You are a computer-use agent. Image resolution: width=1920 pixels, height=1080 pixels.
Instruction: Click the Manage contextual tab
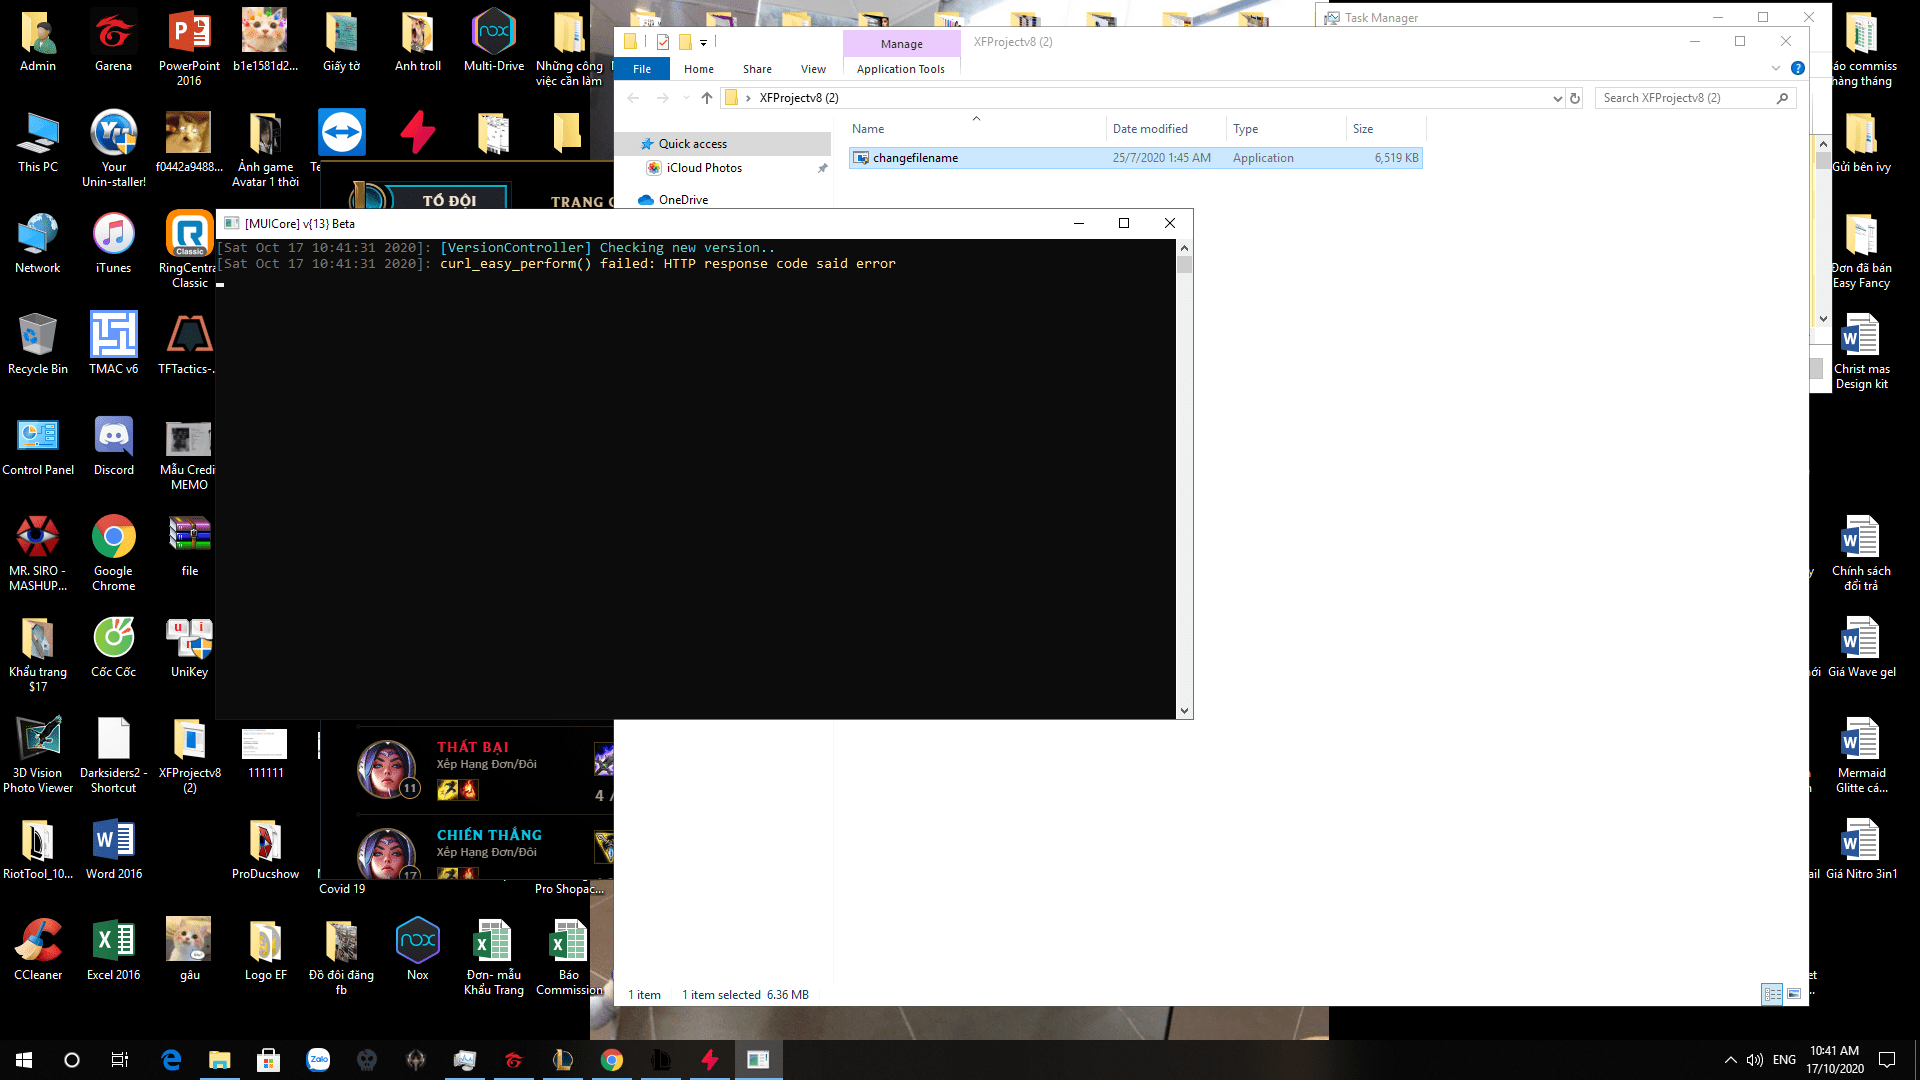point(902,44)
